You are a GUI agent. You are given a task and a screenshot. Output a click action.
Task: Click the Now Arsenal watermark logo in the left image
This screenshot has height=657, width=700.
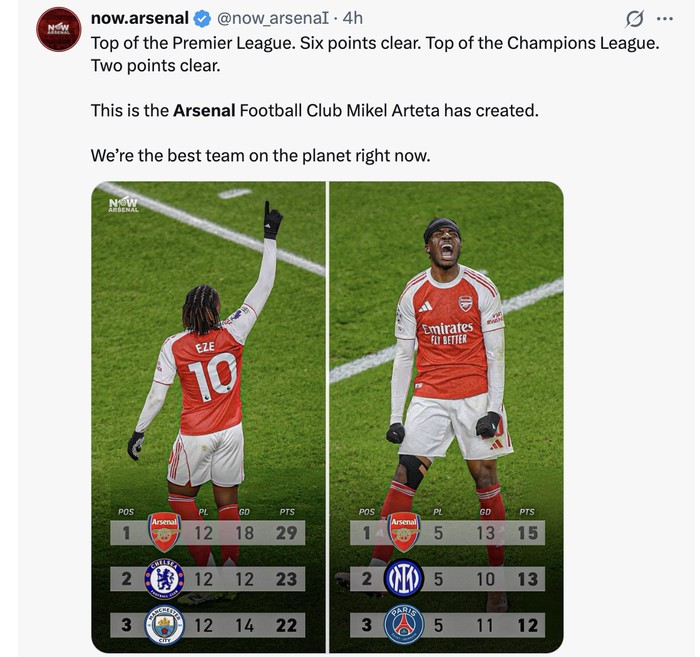pyautogui.click(x=124, y=205)
